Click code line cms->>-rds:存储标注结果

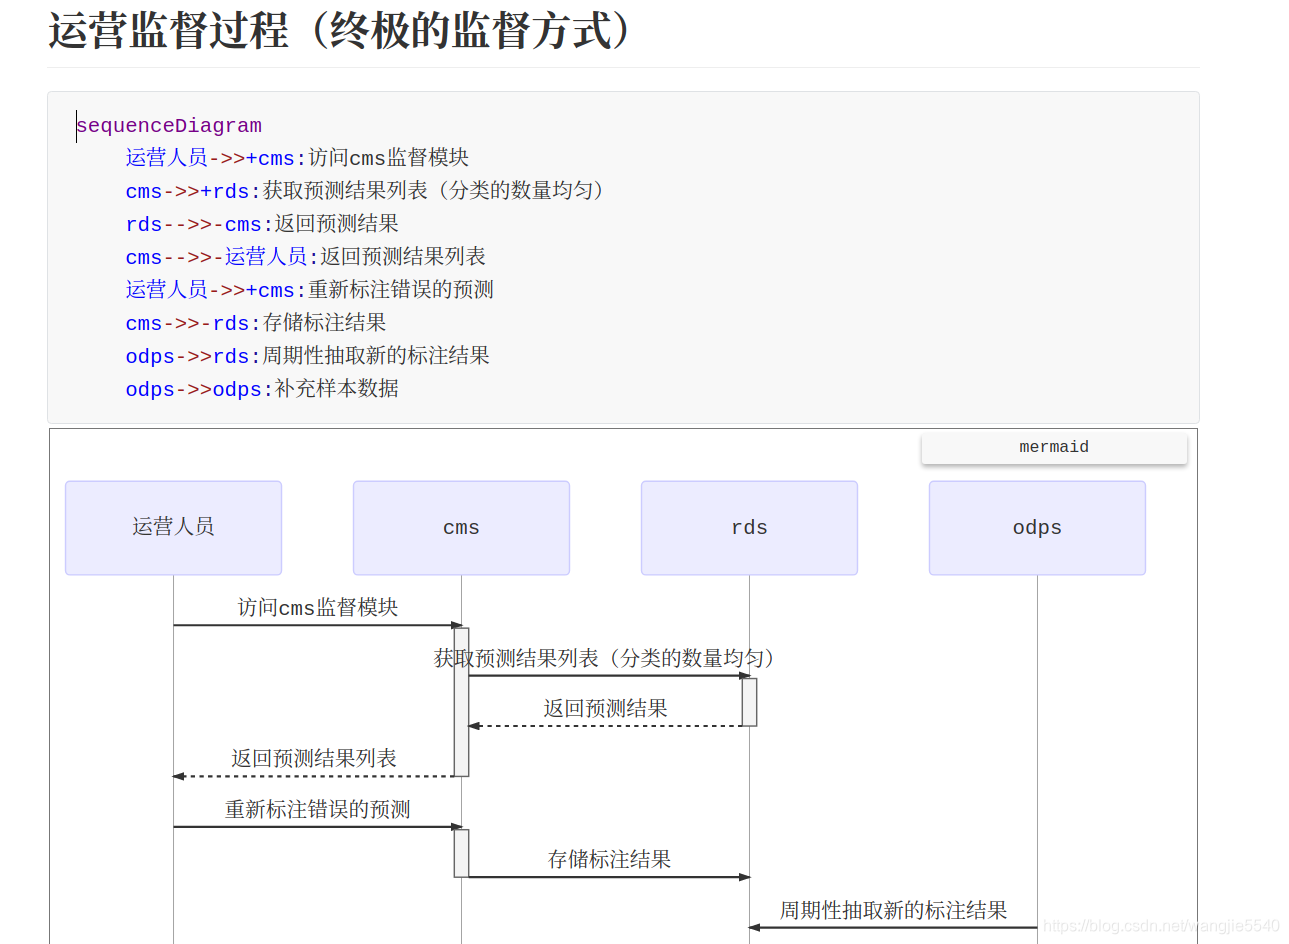256,323
